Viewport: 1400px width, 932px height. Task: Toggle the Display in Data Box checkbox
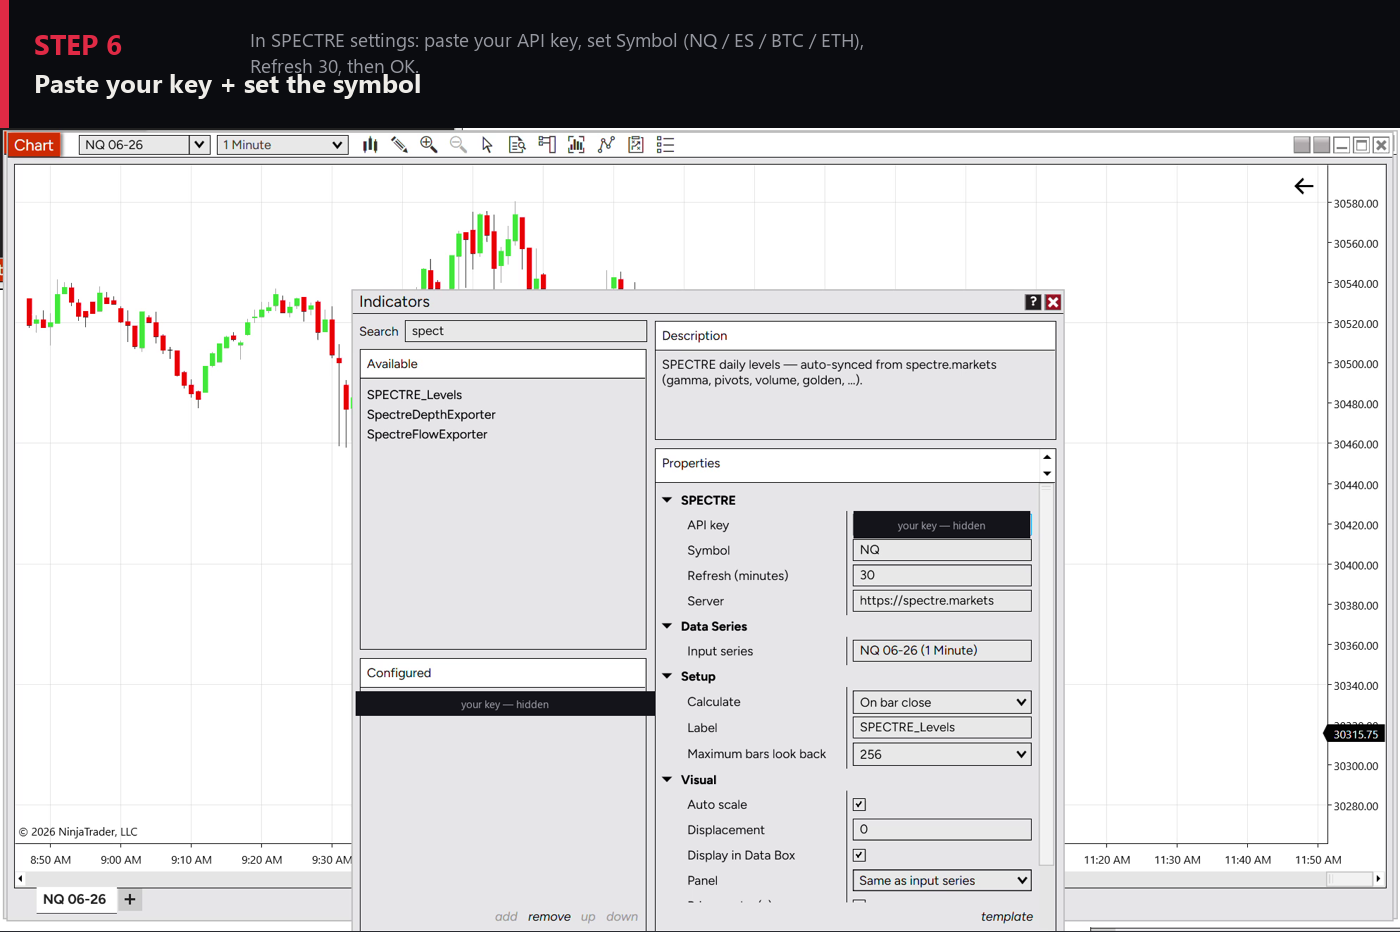859,855
